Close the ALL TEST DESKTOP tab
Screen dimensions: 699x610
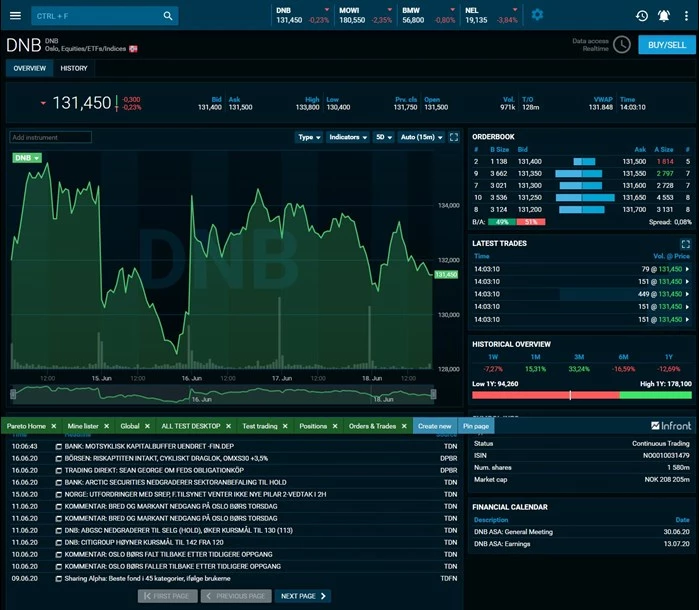pyautogui.click(x=228, y=426)
